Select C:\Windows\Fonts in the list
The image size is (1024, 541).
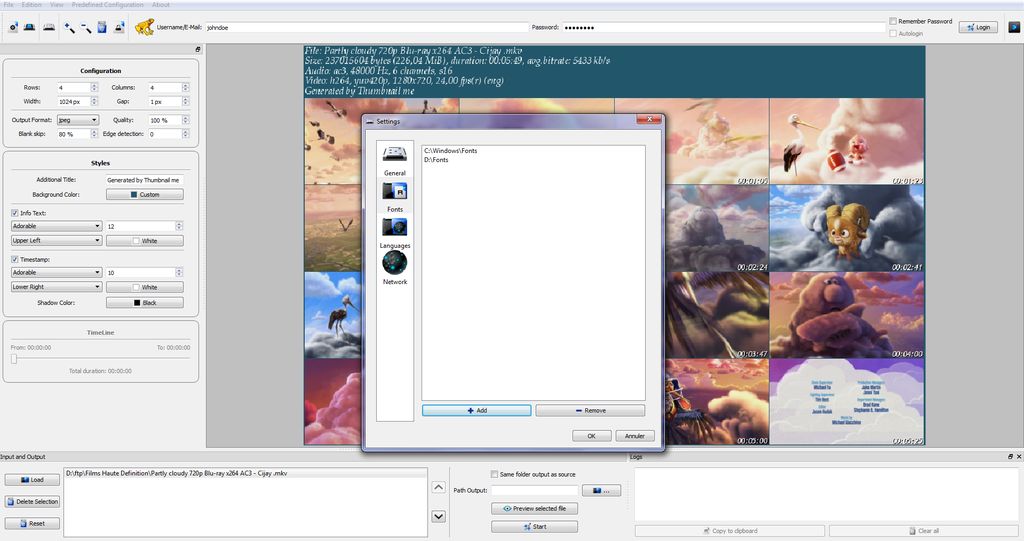coord(451,151)
